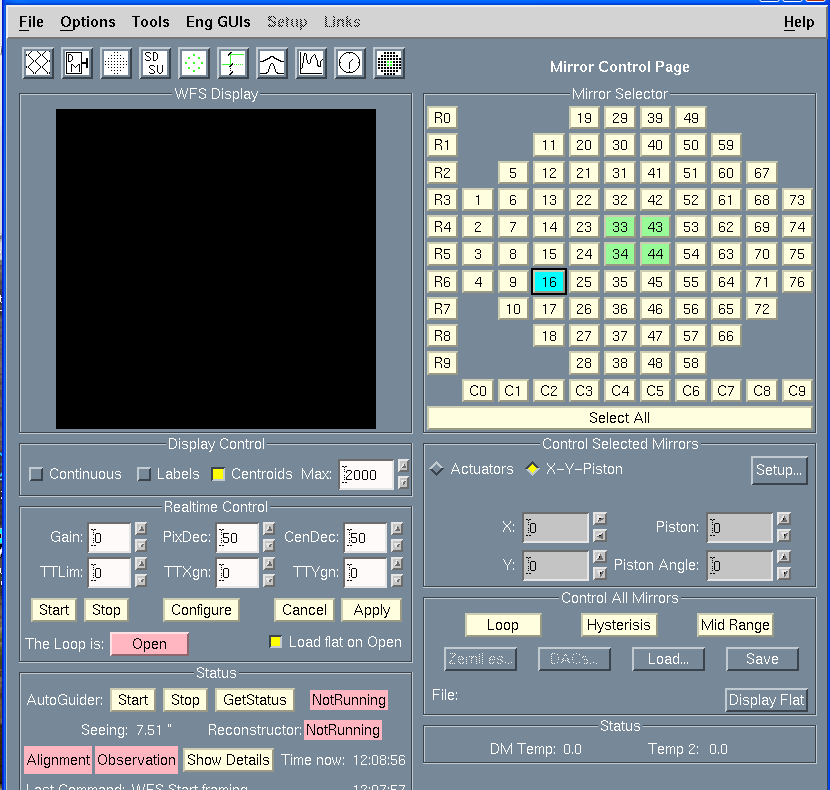
Task: Increase the Piston value with up arrow
Action: pos(783,519)
